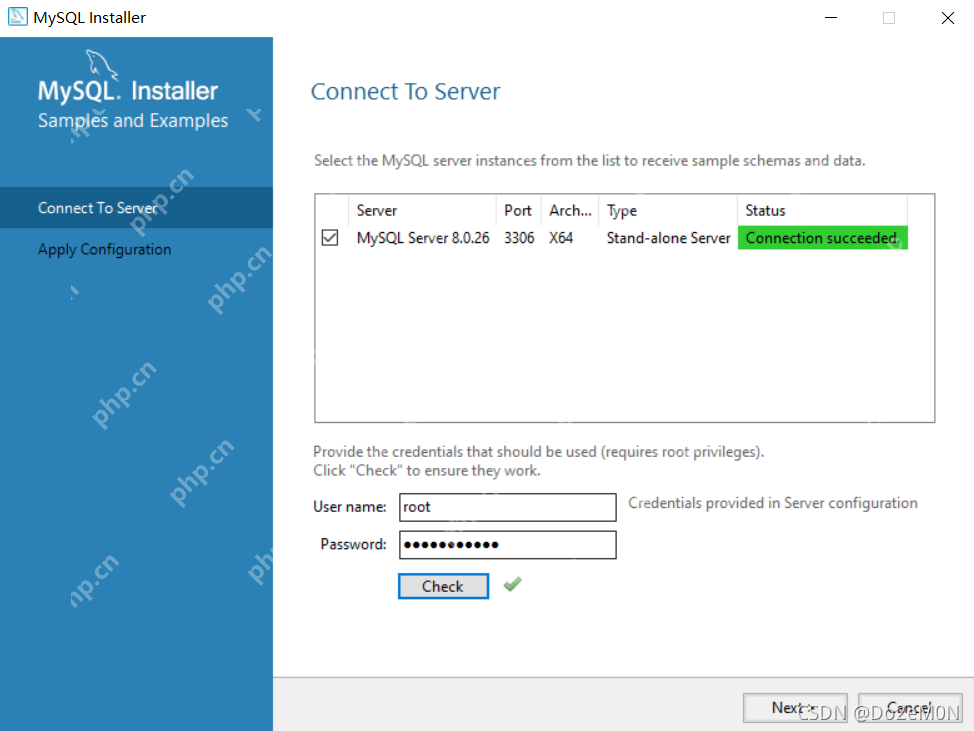
Task: Go to the Apply Configuration step
Action: 104,249
